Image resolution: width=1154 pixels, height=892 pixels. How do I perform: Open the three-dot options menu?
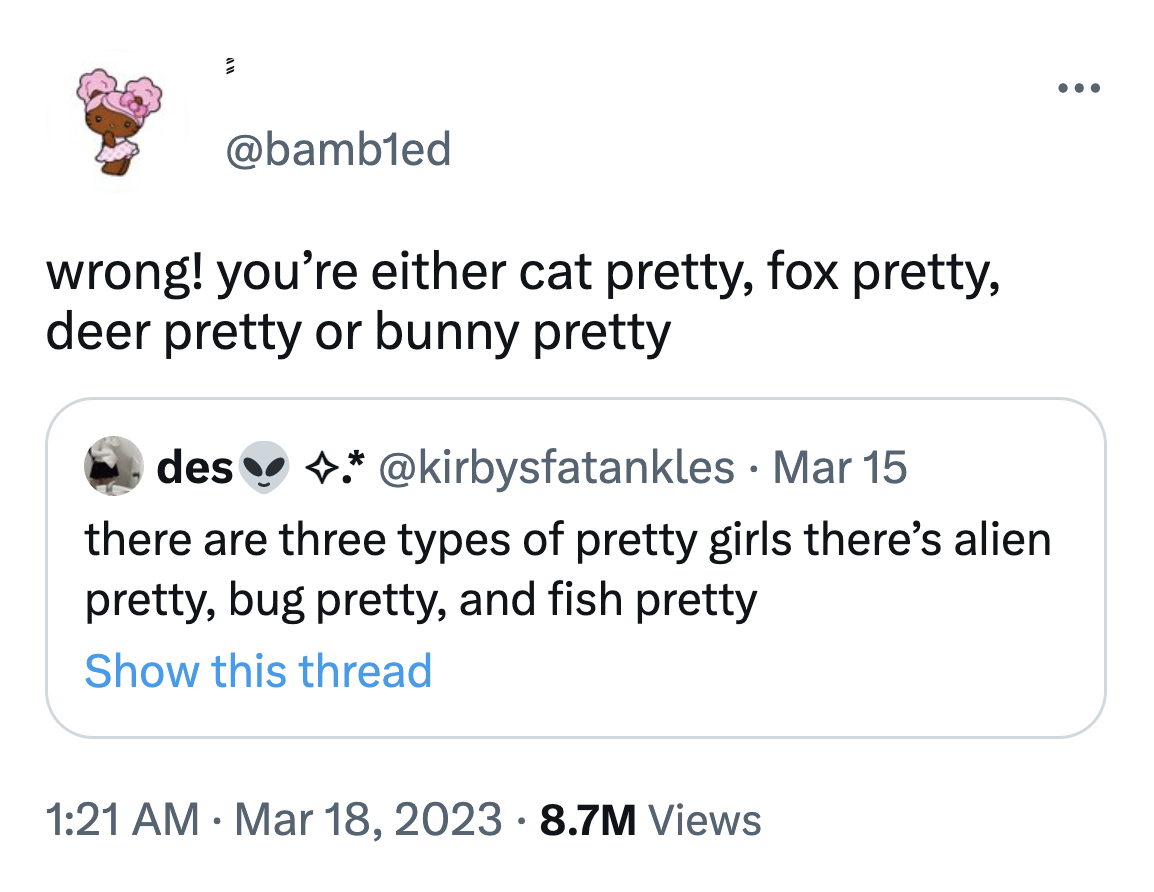click(x=1079, y=88)
